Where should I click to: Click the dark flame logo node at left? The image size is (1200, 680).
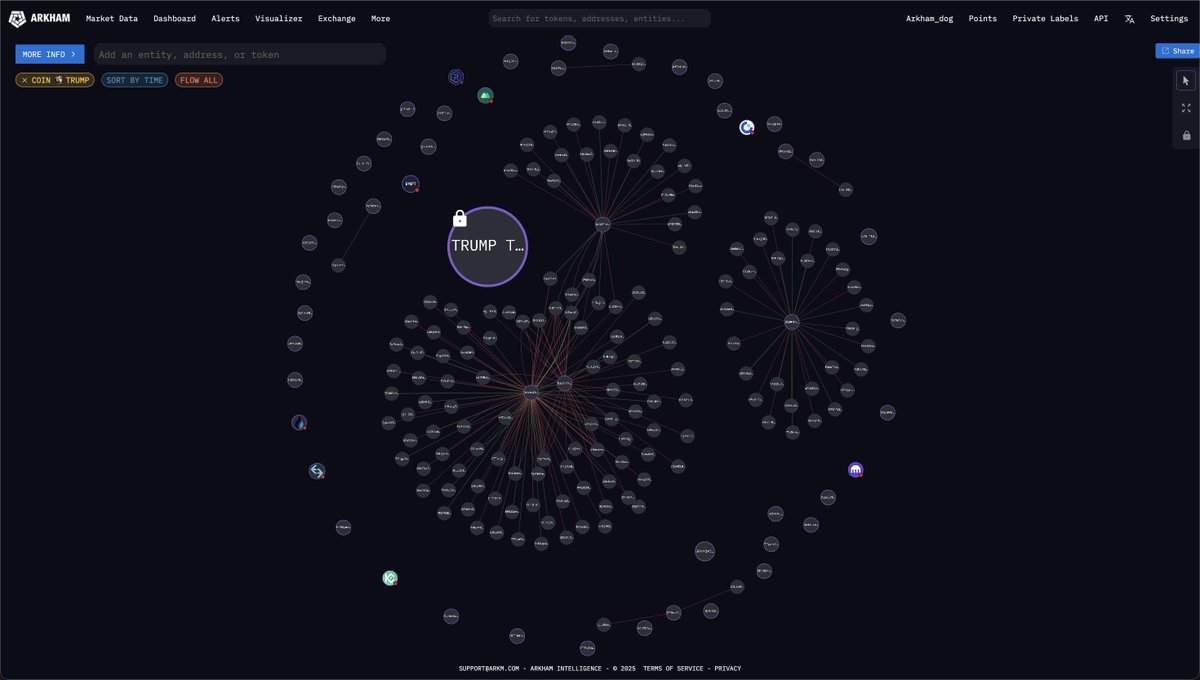[x=299, y=422]
